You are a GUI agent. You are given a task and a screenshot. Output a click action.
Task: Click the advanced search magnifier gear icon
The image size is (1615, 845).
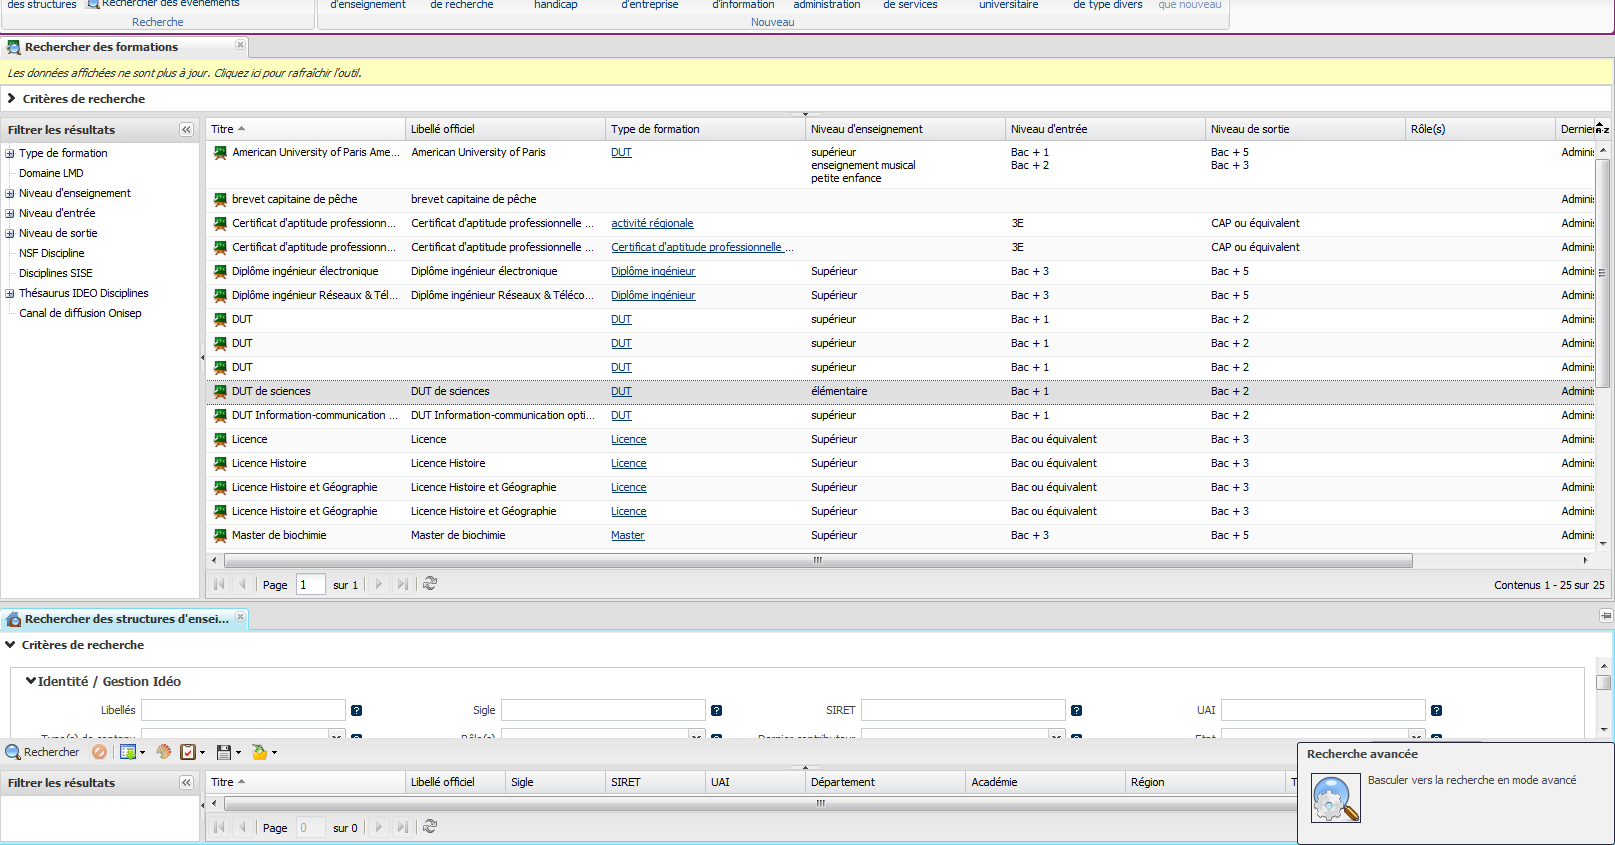pos(1335,799)
